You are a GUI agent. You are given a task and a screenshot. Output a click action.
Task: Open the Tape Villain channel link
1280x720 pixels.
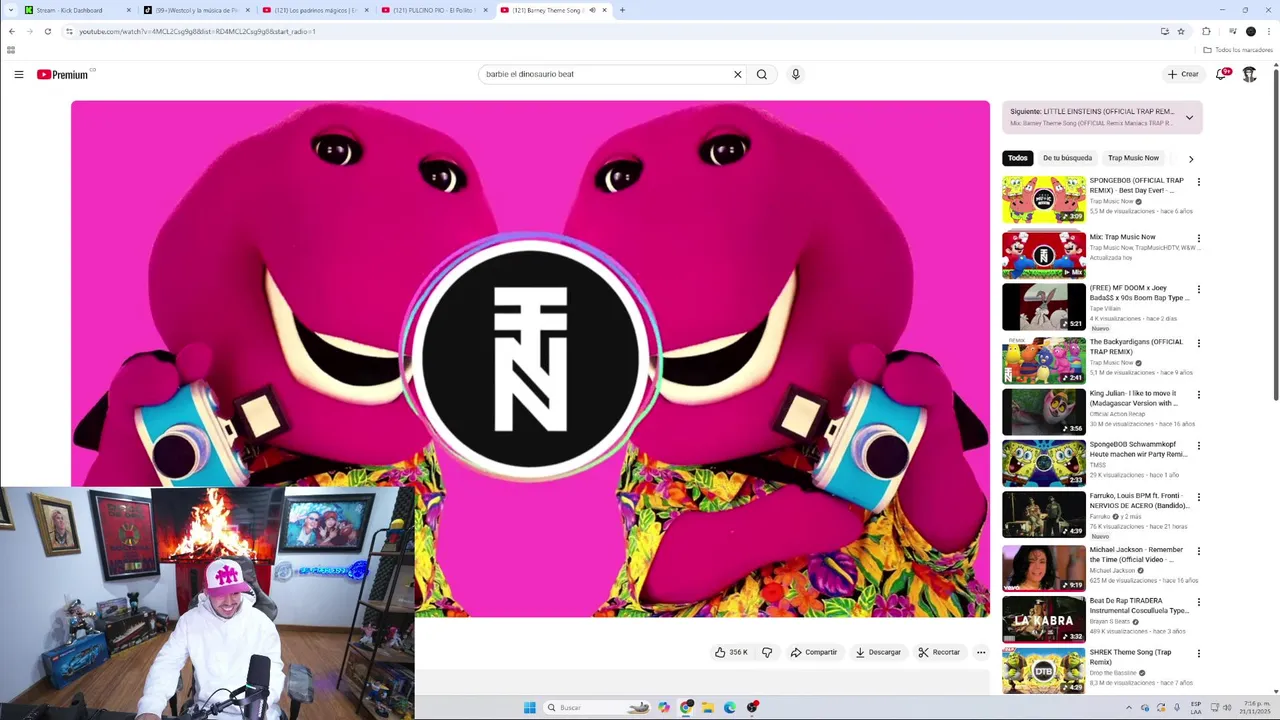[1105, 308]
